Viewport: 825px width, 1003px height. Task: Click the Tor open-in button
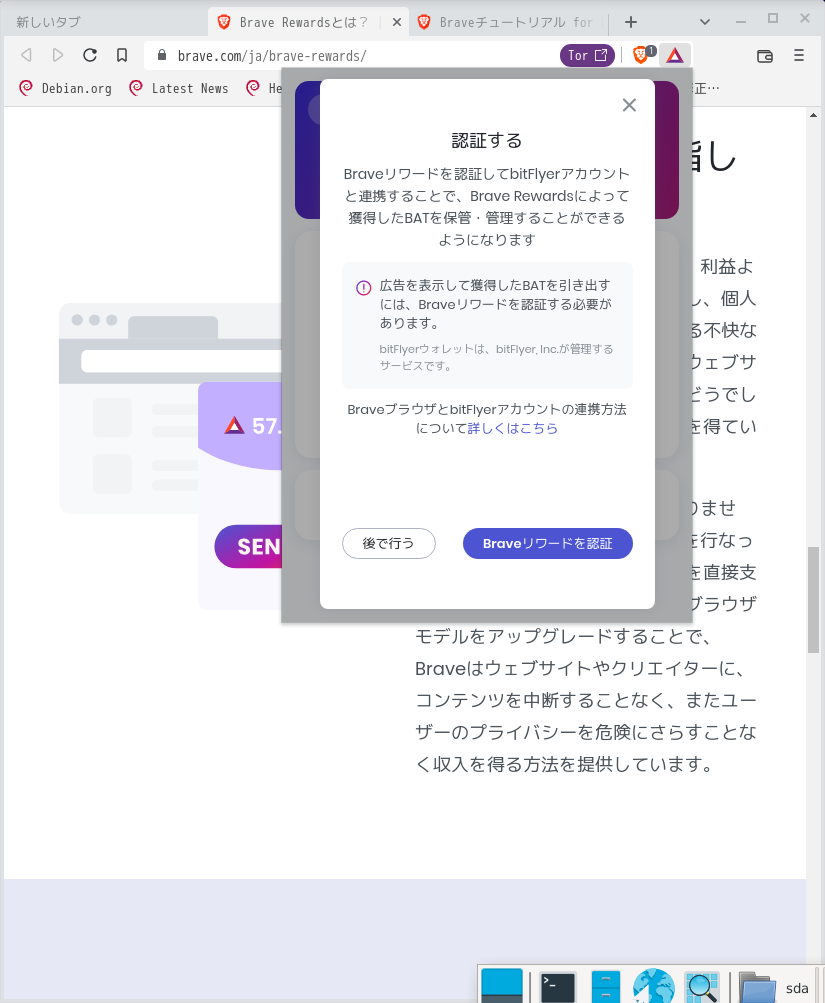tap(587, 56)
